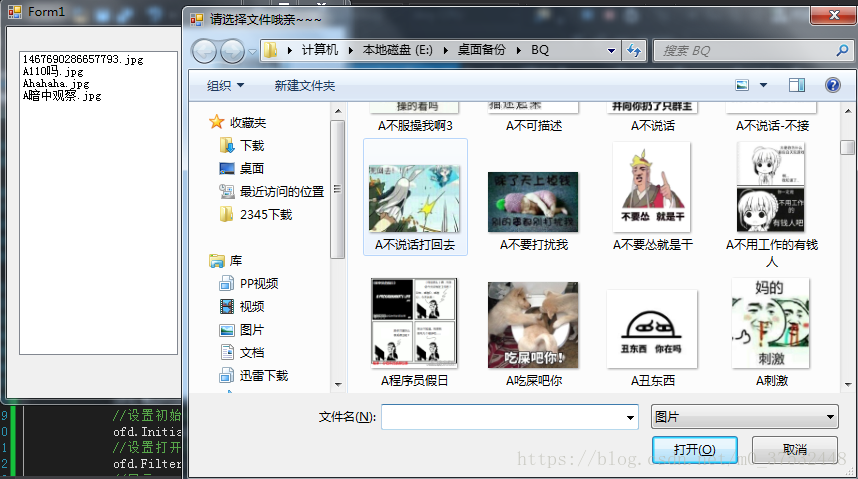Viewport: 858px width, 479px height.
Task: Select 本地磁盘 (E:) in the breadcrumb
Action: (398, 50)
